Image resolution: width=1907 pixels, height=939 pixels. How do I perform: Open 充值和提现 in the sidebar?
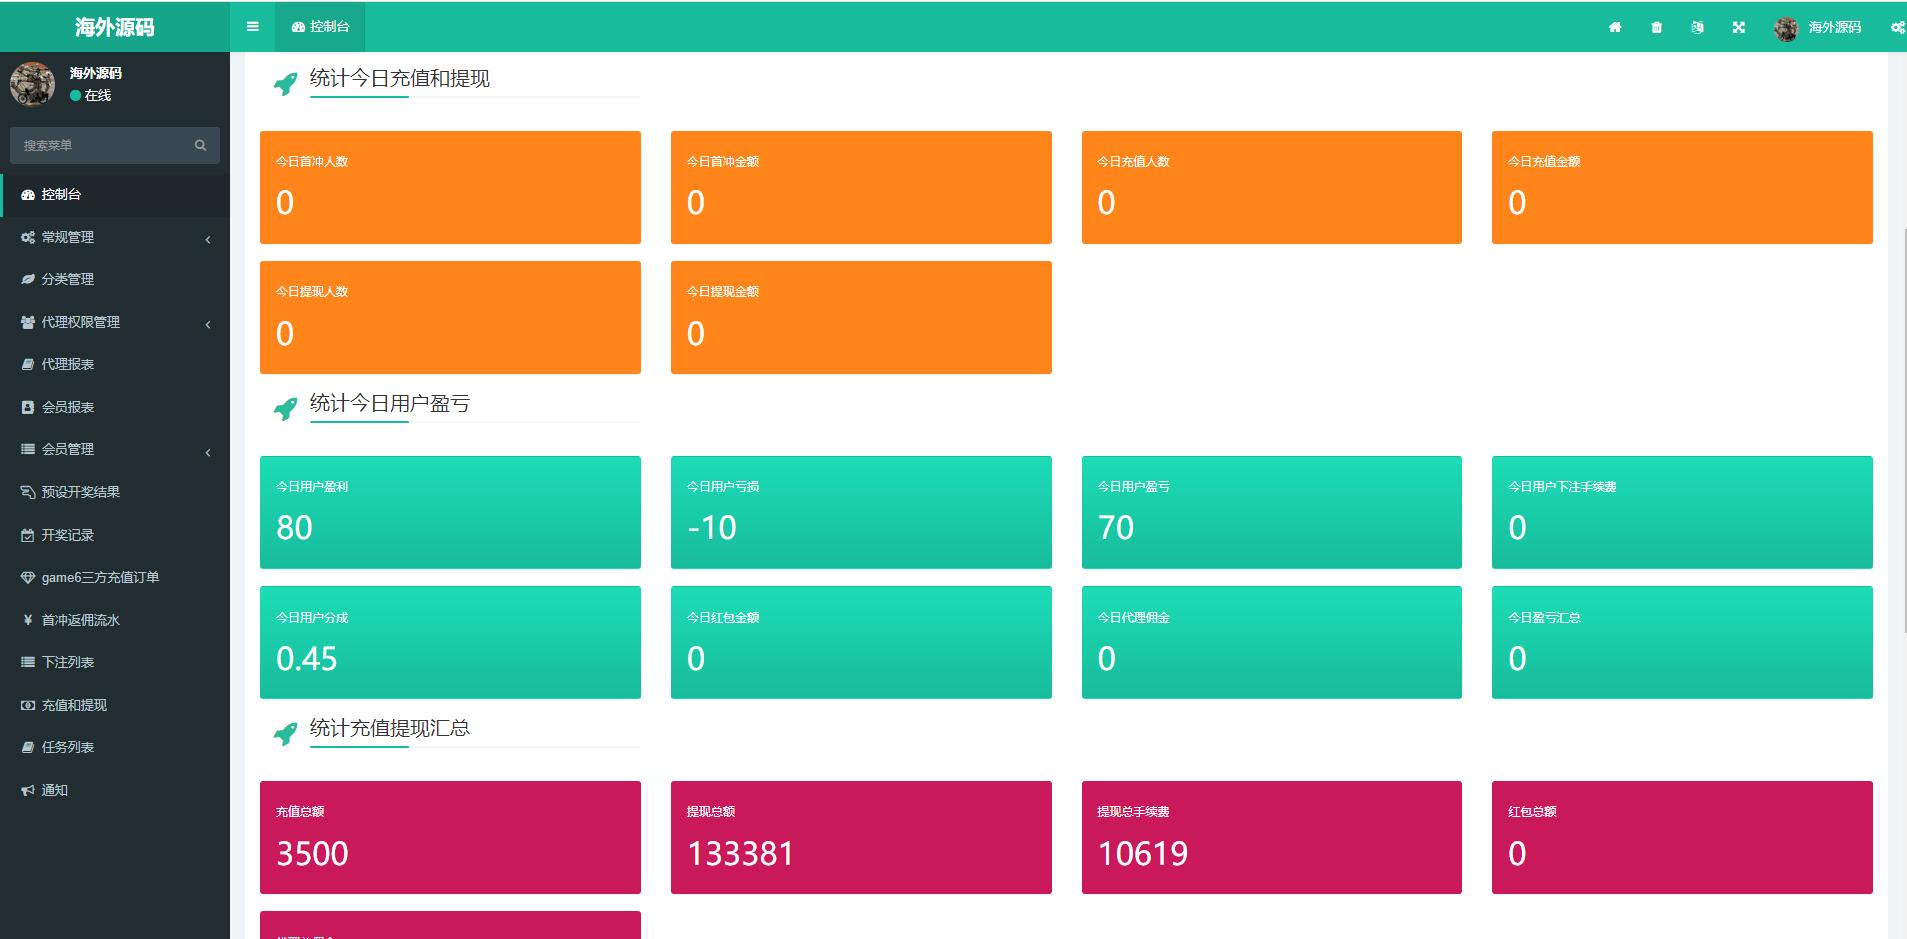point(74,705)
